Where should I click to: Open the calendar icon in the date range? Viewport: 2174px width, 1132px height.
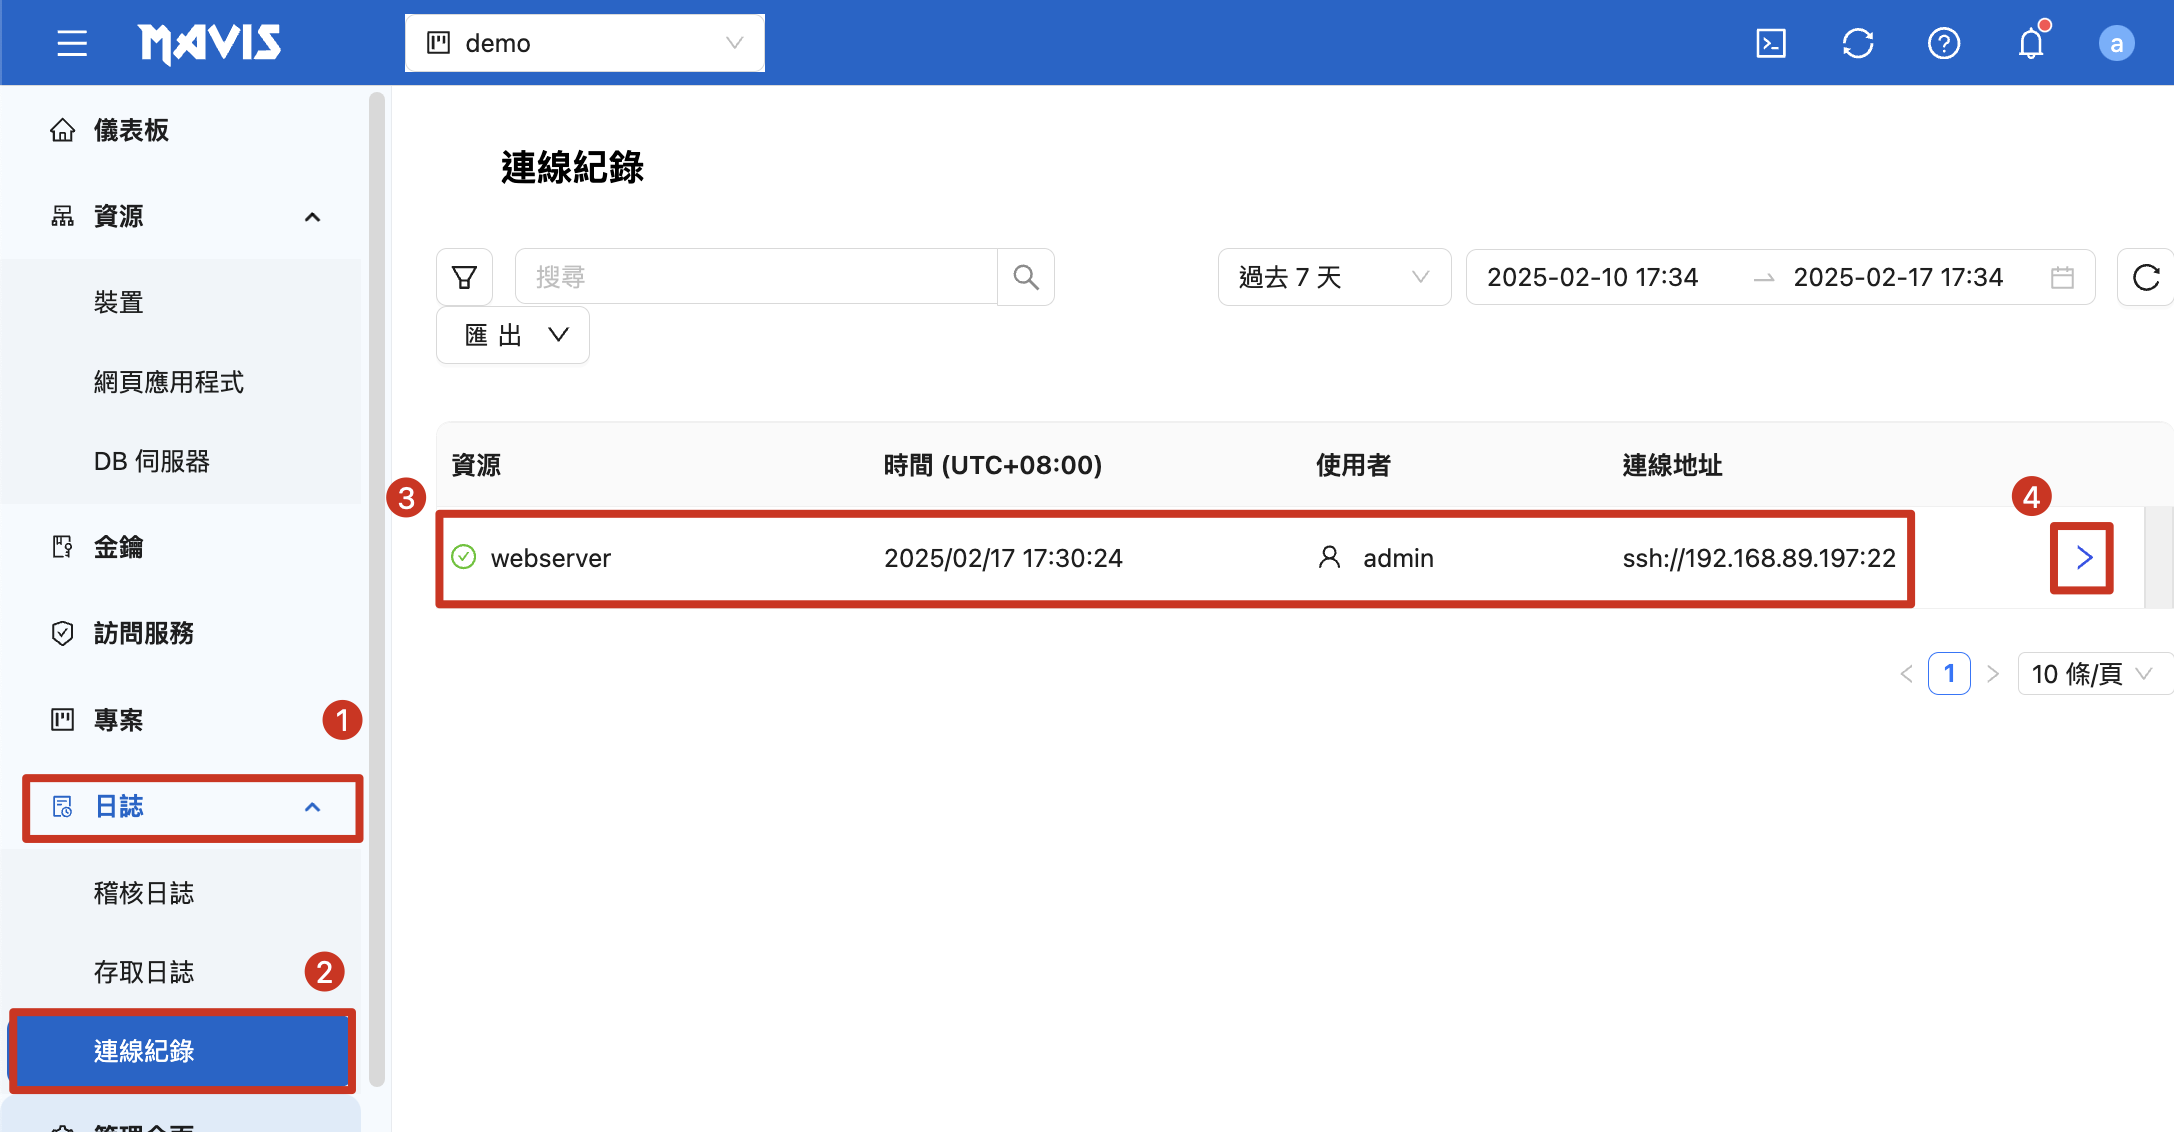point(2062,277)
